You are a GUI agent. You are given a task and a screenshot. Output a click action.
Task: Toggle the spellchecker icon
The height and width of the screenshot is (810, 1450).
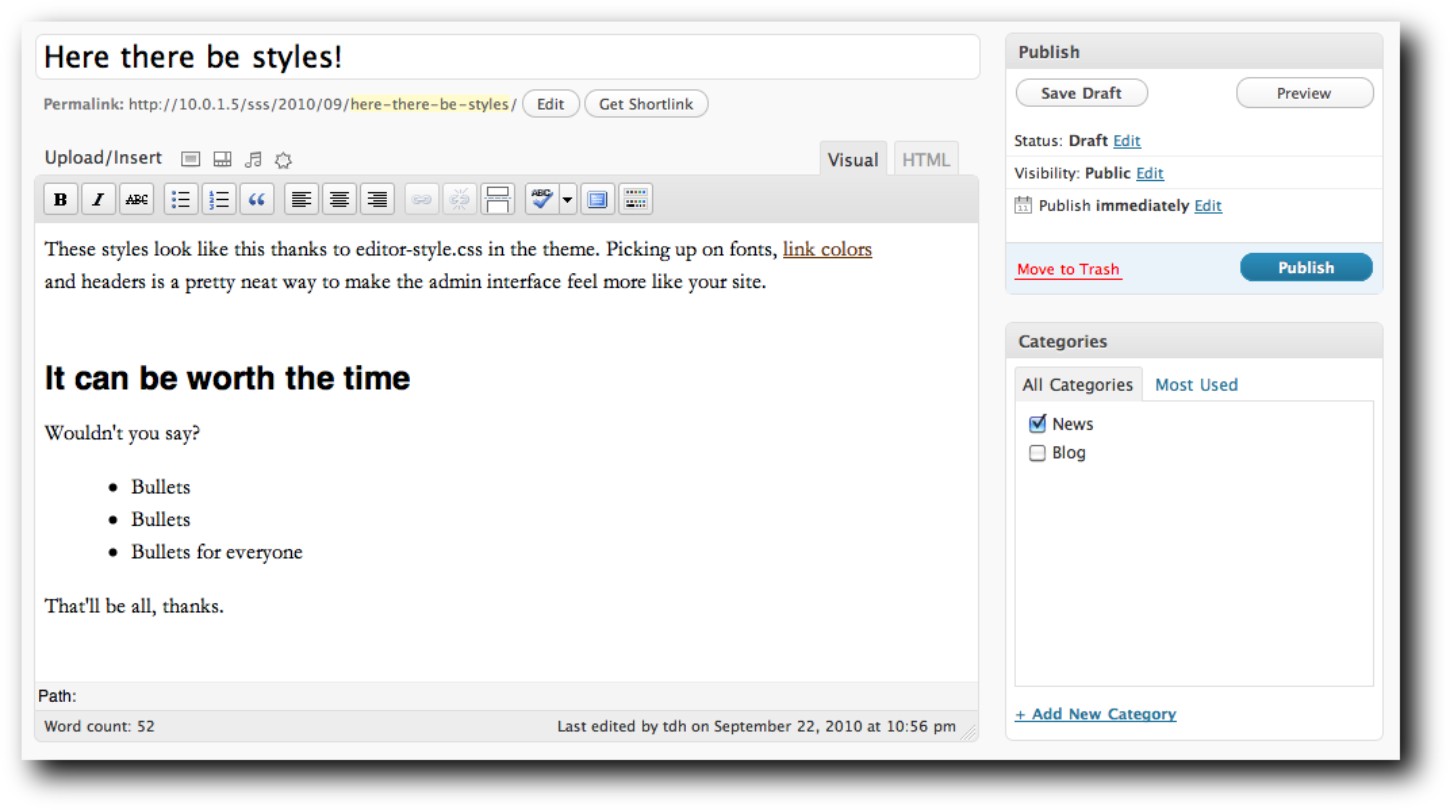(x=542, y=199)
